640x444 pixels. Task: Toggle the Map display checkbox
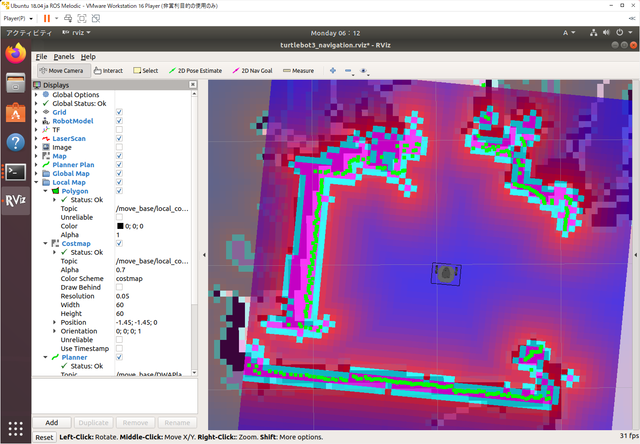click(119, 156)
